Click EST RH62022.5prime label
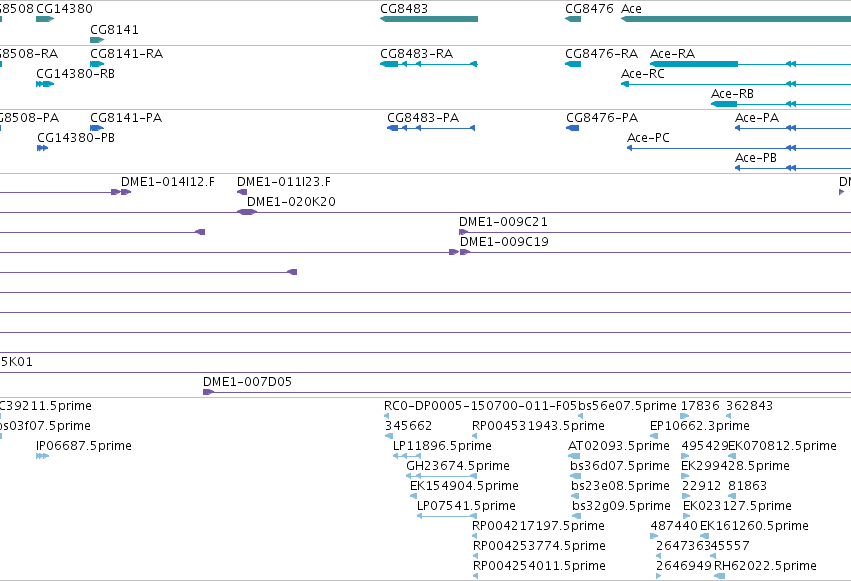Viewport: 851px width, 581px height. (765, 566)
